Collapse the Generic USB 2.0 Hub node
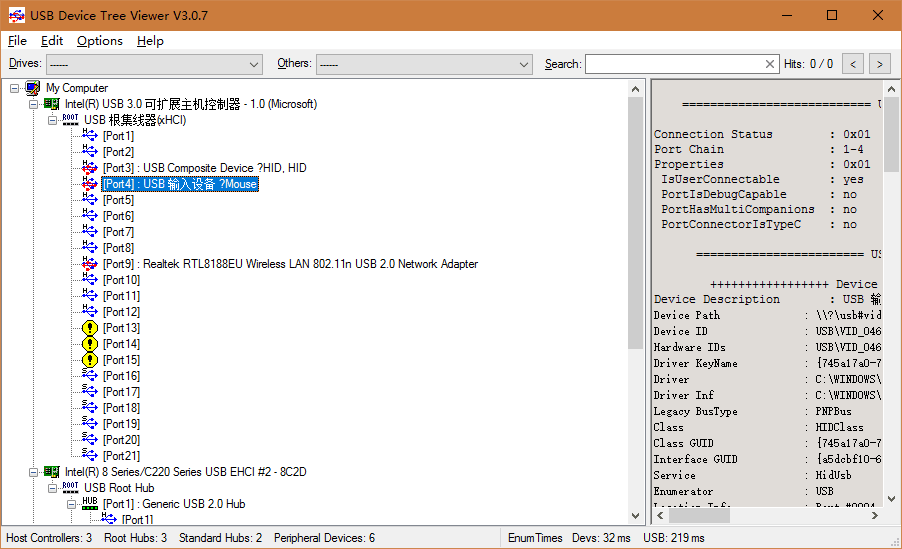902x549 pixels. pyautogui.click(x=71, y=504)
